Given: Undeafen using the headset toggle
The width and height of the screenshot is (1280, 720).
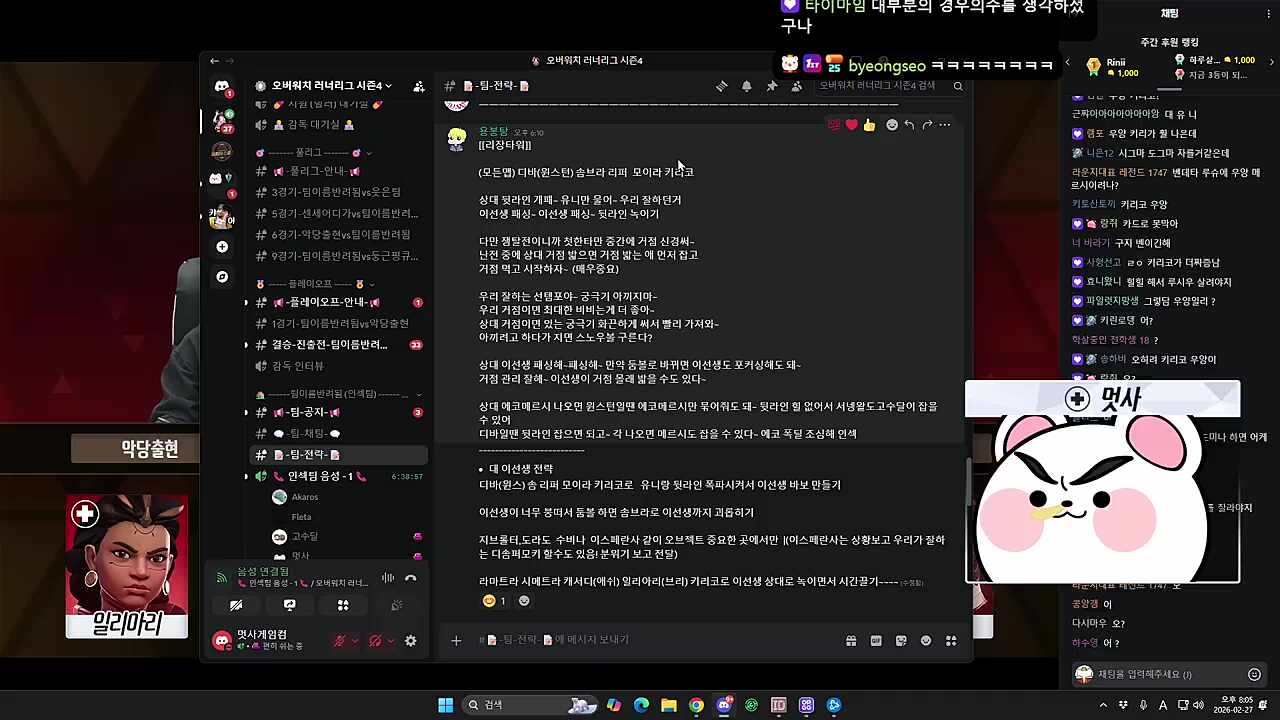Looking at the screenshot, I should pos(377,640).
